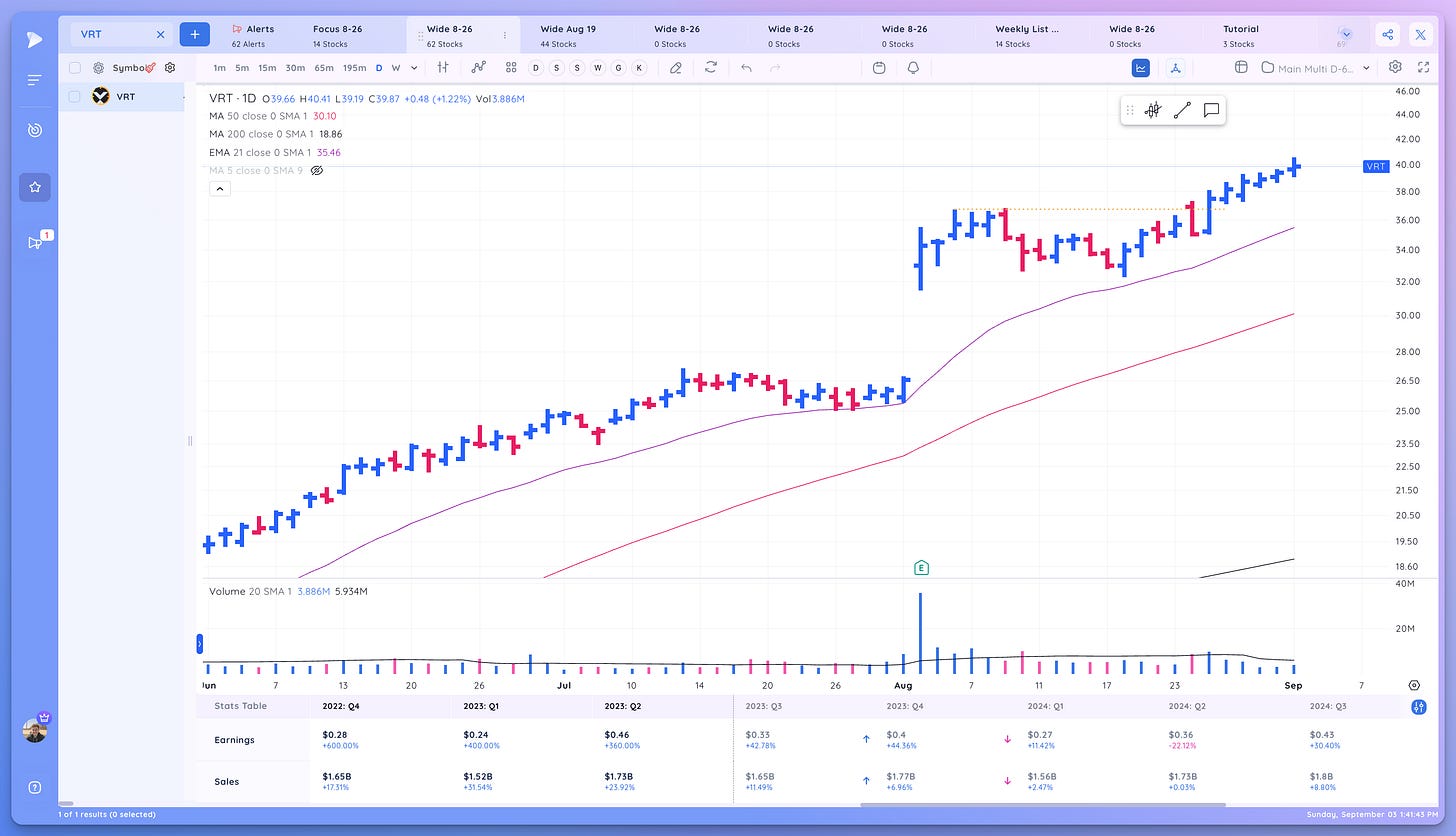Viewport: 1456px width, 836px height.
Task: Switch to the blue chart view icon
Action: point(1141,68)
